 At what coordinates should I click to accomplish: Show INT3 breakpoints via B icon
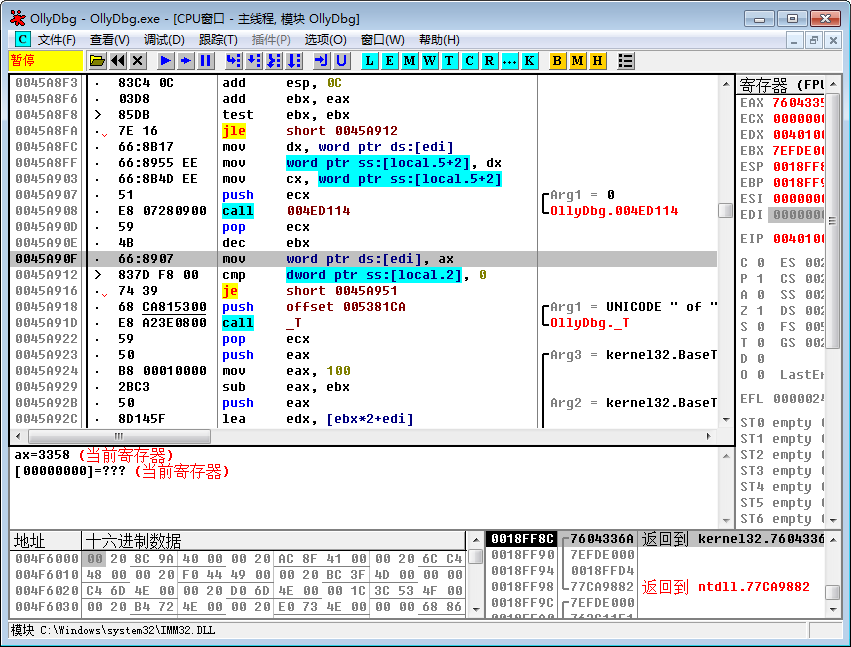(558, 61)
